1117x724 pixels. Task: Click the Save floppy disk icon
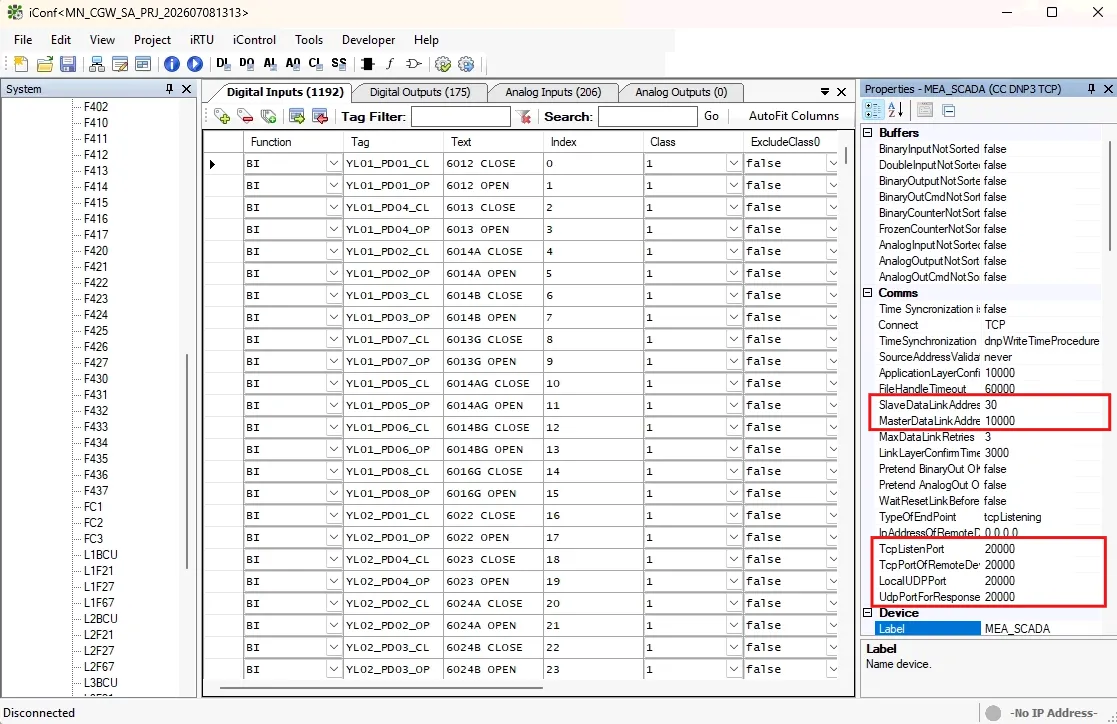68,64
